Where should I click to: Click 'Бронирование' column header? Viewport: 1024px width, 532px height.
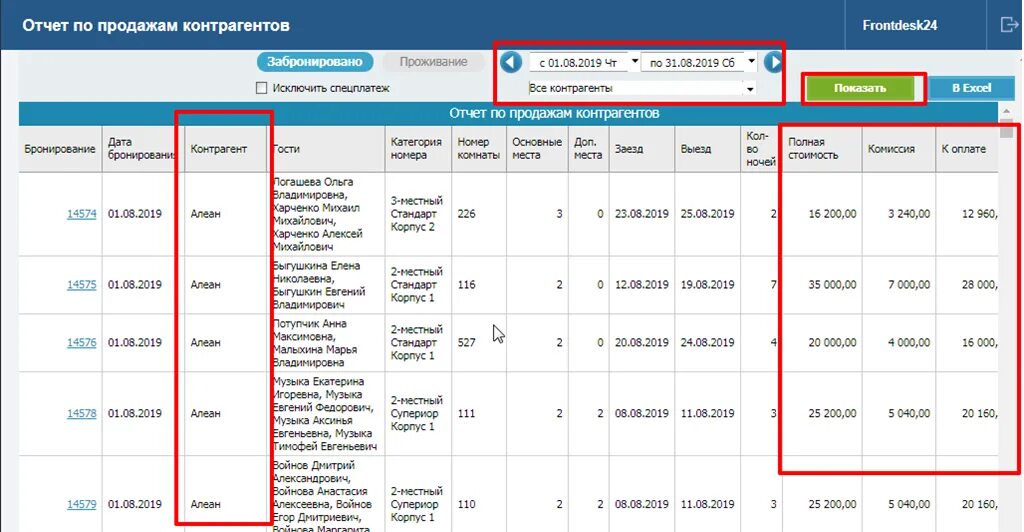pyautogui.click(x=60, y=149)
